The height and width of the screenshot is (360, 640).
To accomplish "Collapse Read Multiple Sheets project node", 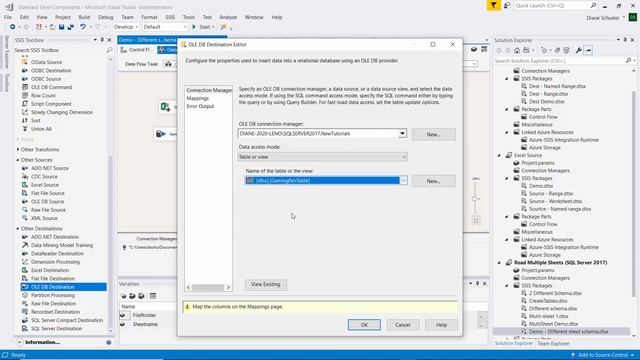I will [499, 263].
